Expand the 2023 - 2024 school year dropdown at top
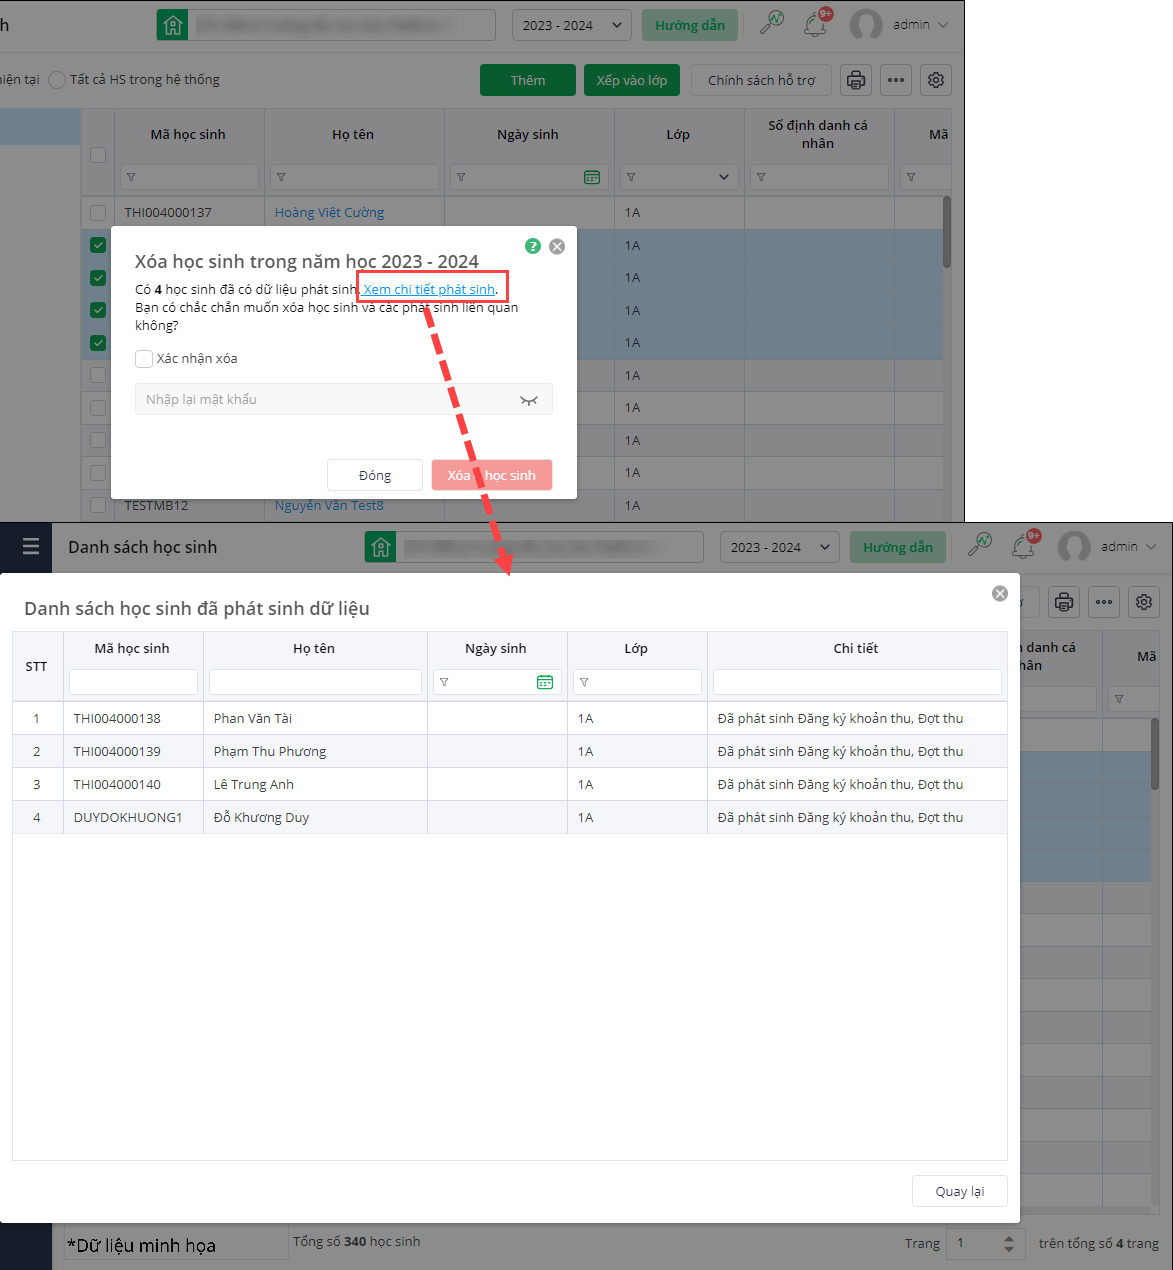1173x1270 pixels. (571, 25)
